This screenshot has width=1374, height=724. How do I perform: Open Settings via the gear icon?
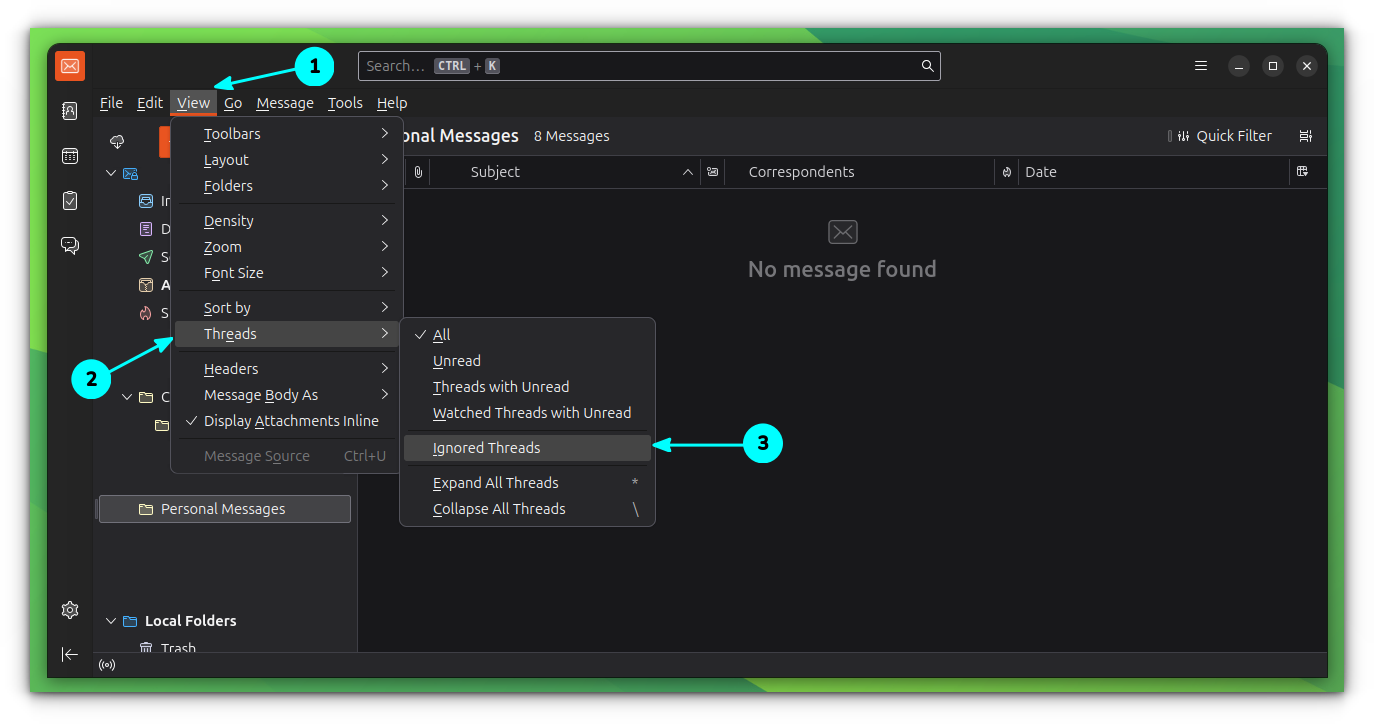click(69, 609)
